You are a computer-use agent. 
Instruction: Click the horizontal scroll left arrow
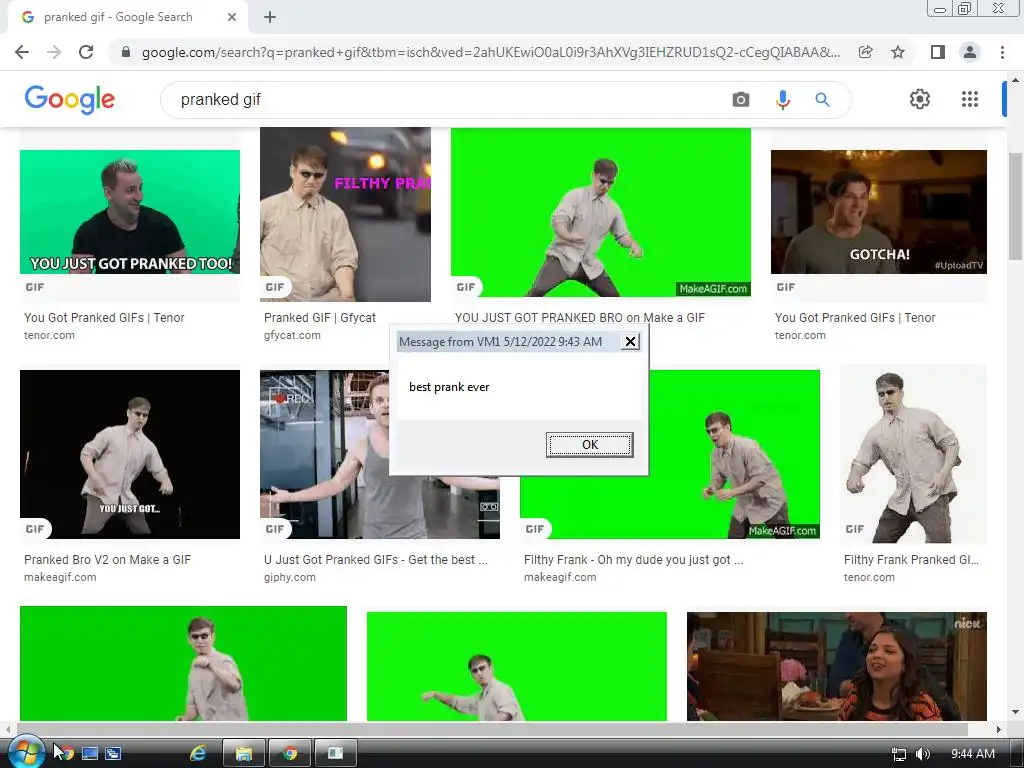click(x=8, y=729)
